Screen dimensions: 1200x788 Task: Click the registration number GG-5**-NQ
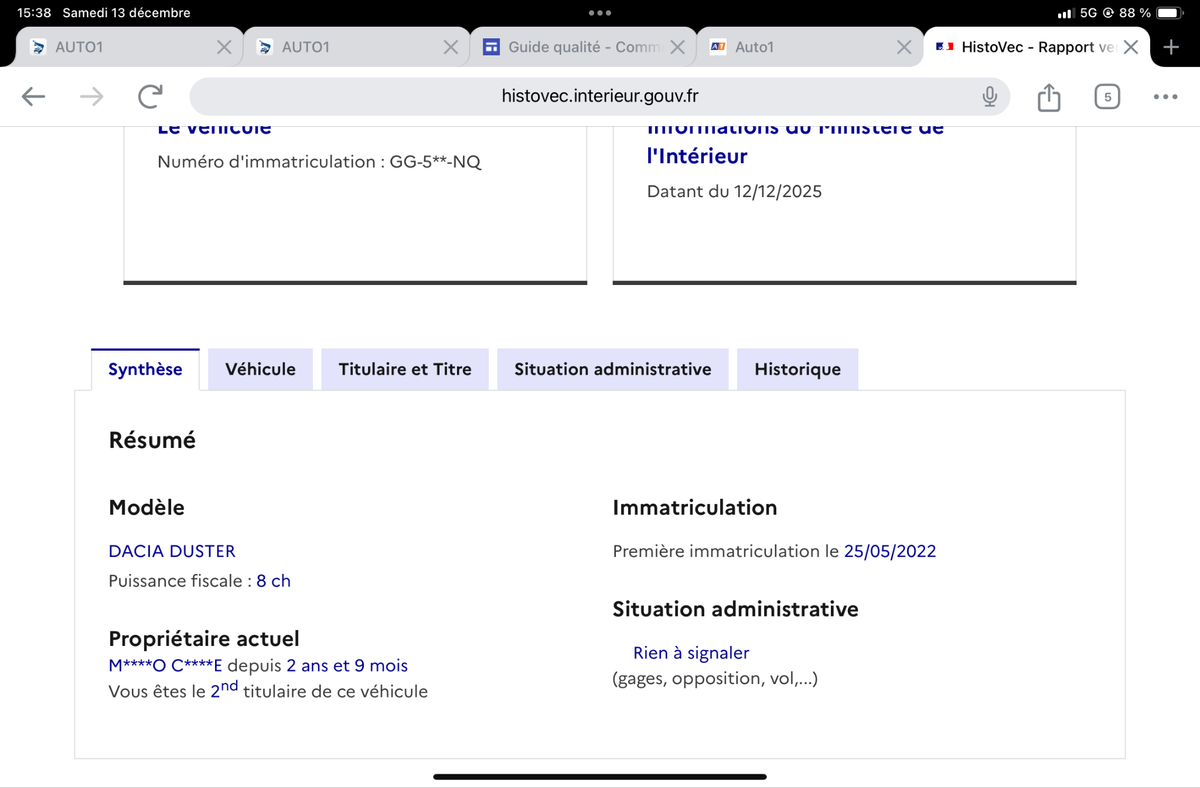pyautogui.click(x=436, y=162)
